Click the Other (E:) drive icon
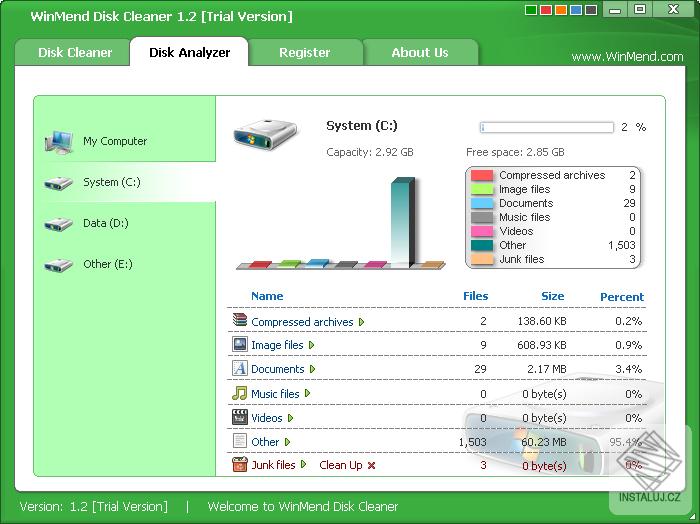Image resolution: width=700 pixels, height=524 pixels. click(x=58, y=265)
